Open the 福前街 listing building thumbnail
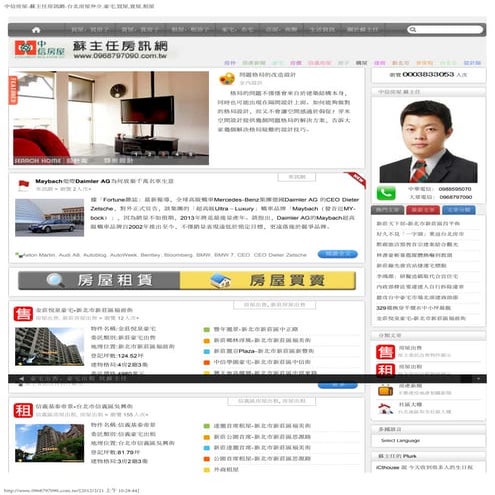This screenshot has height=495, width=495. pyautogui.click(x=49, y=346)
